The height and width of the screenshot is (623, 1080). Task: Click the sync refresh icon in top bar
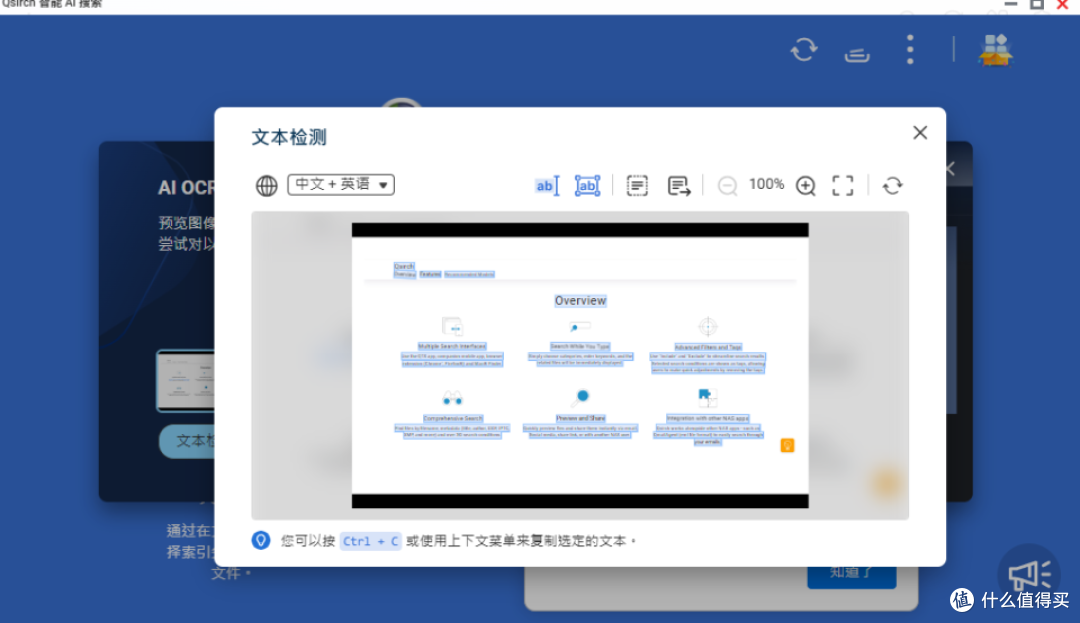804,50
